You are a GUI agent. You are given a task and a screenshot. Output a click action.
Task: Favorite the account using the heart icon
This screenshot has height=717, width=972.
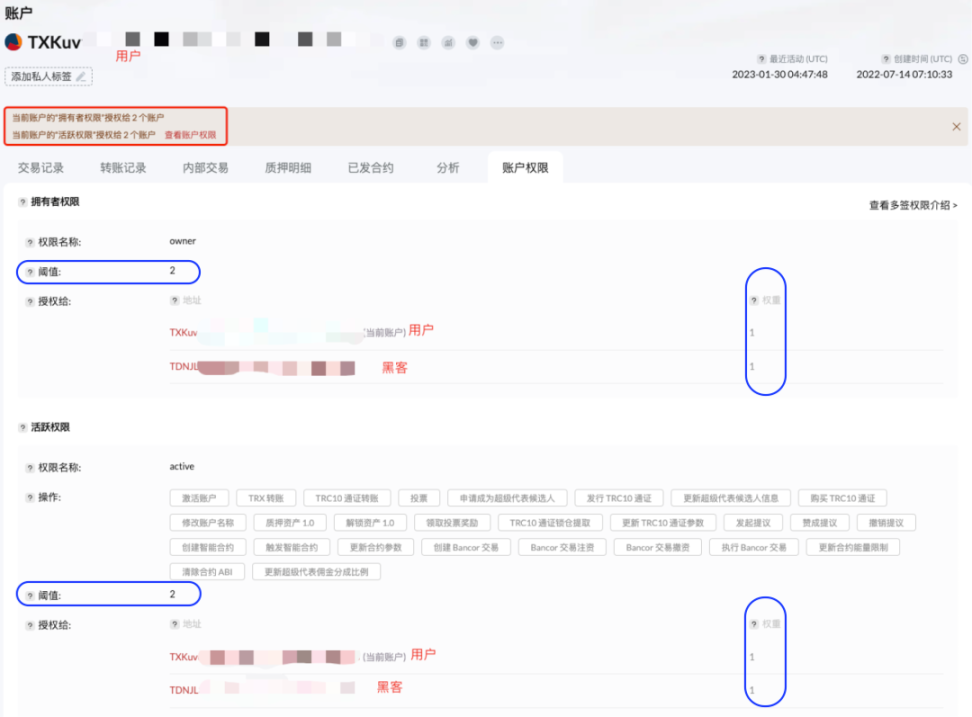click(474, 43)
